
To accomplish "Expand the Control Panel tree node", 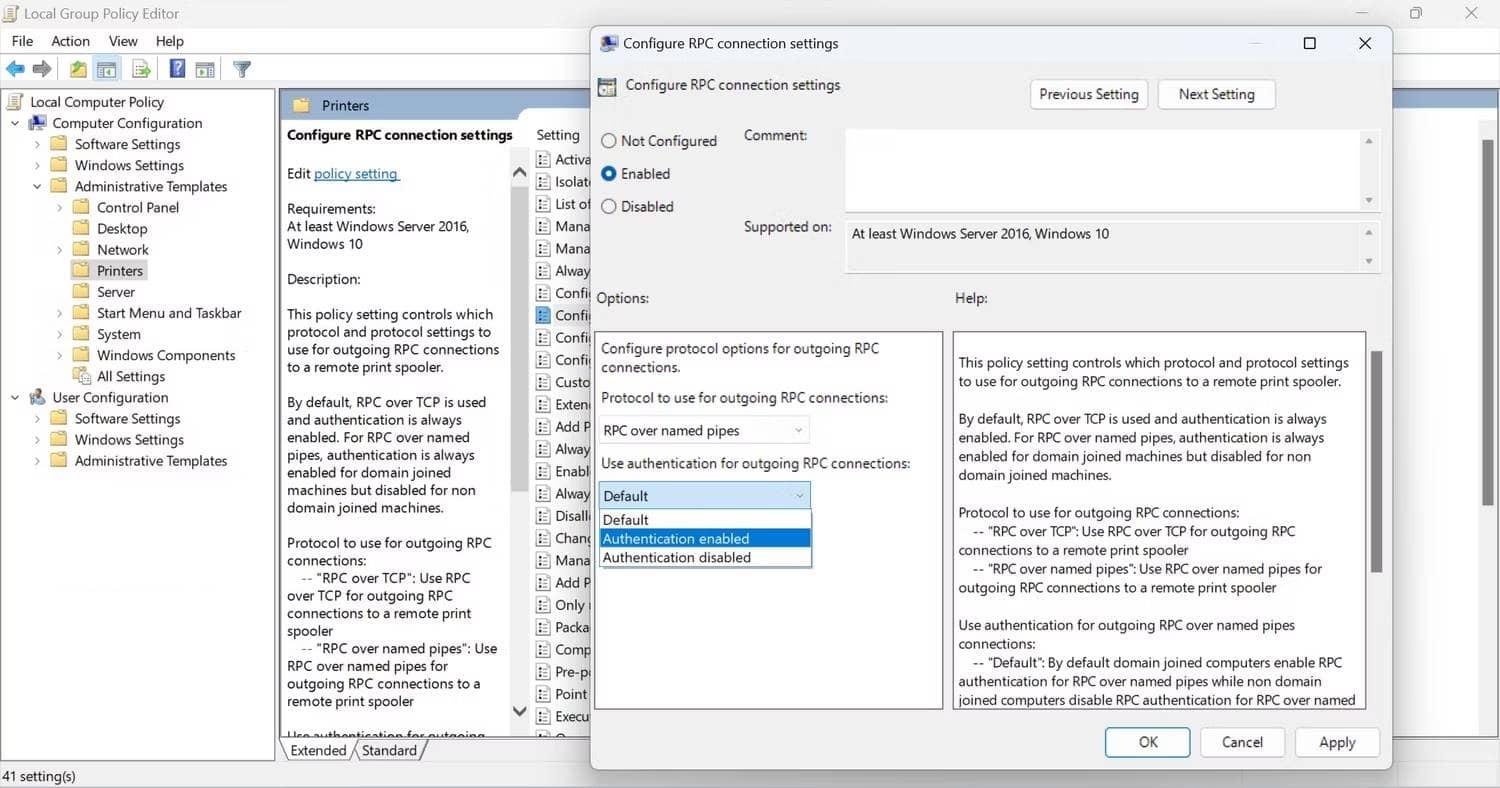I will pos(59,208).
